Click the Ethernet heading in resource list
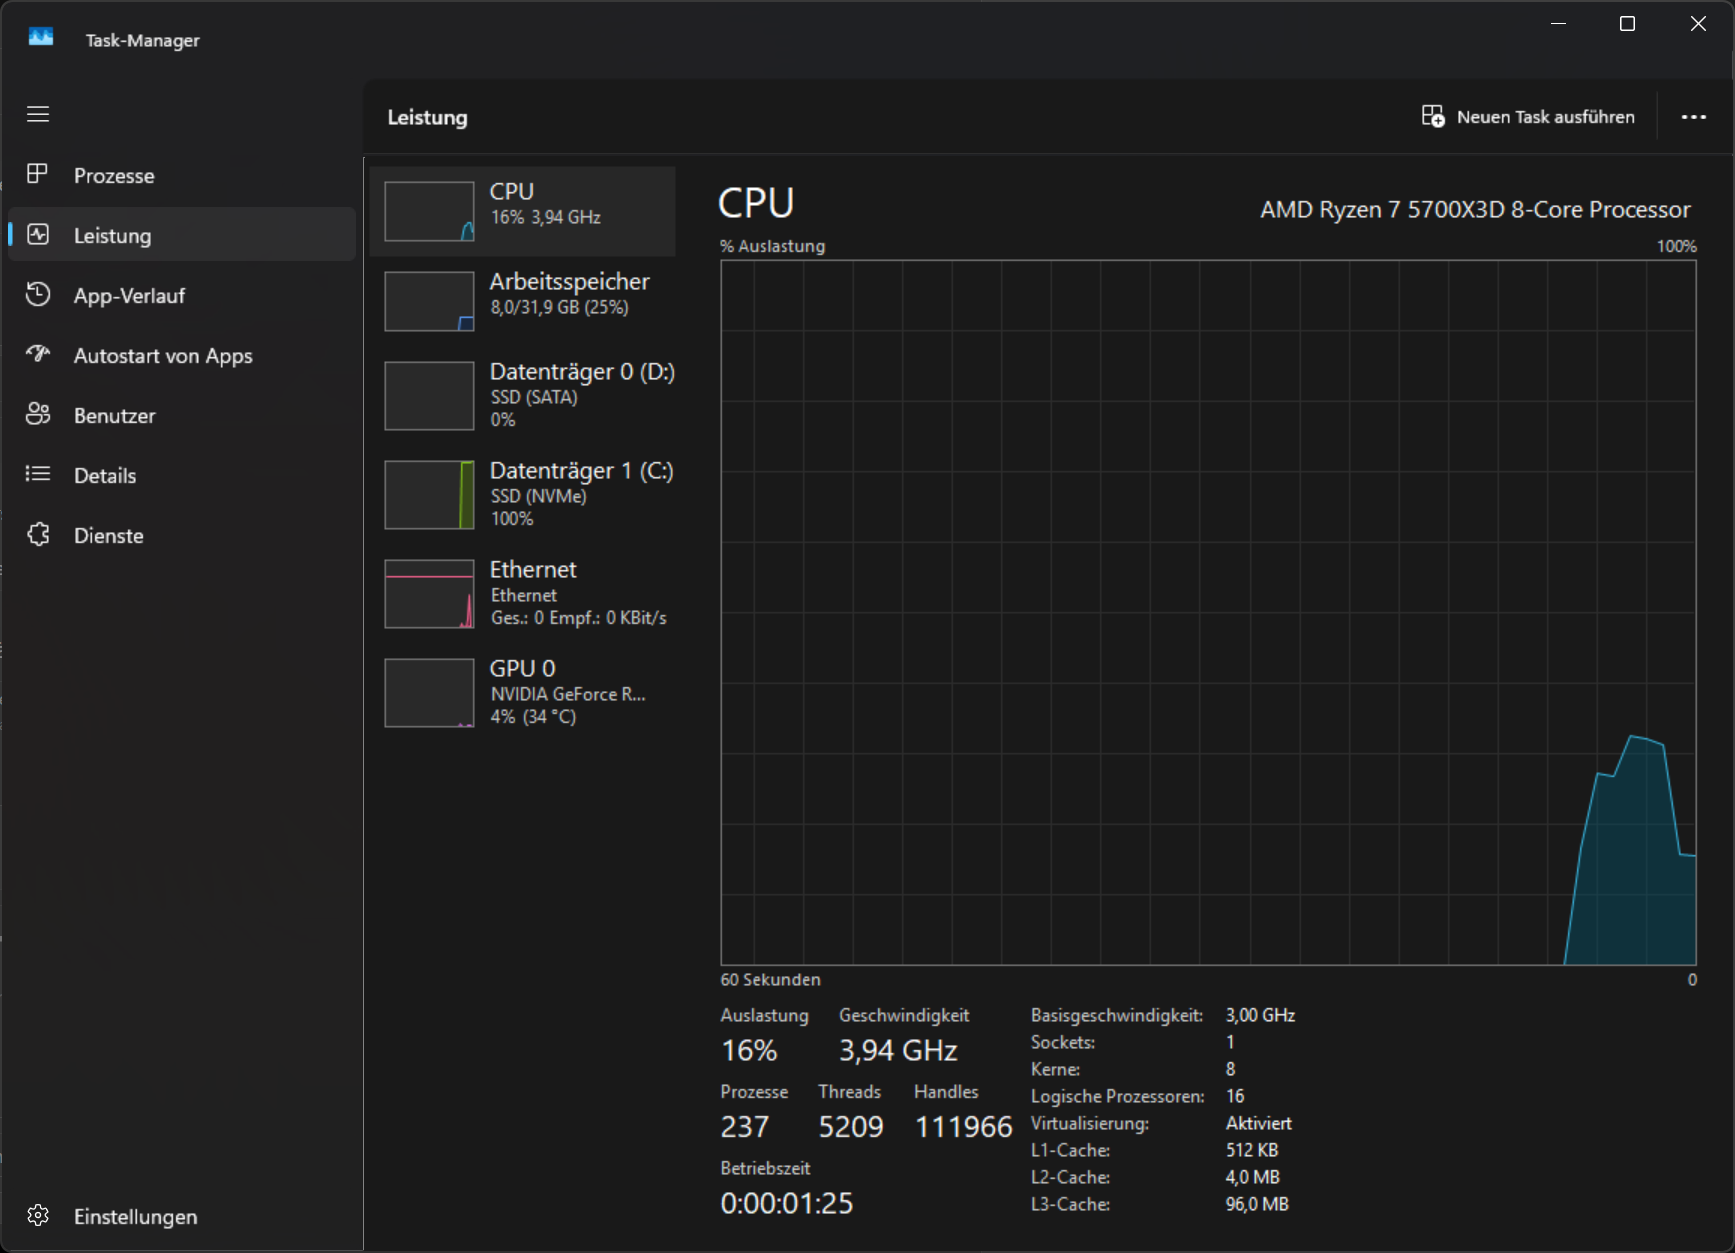This screenshot has height=1253, width=1735. tap(533, 569)
